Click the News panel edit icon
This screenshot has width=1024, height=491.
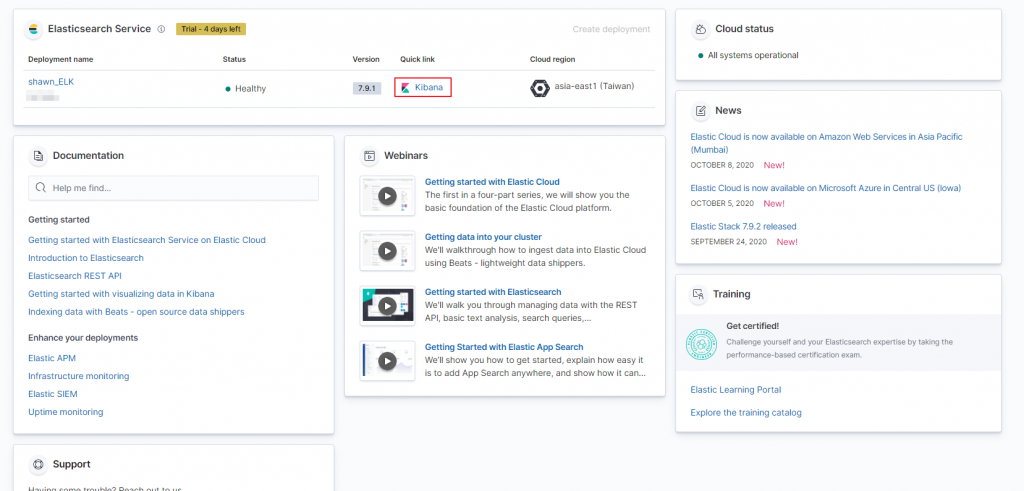[x=701, y=111]
